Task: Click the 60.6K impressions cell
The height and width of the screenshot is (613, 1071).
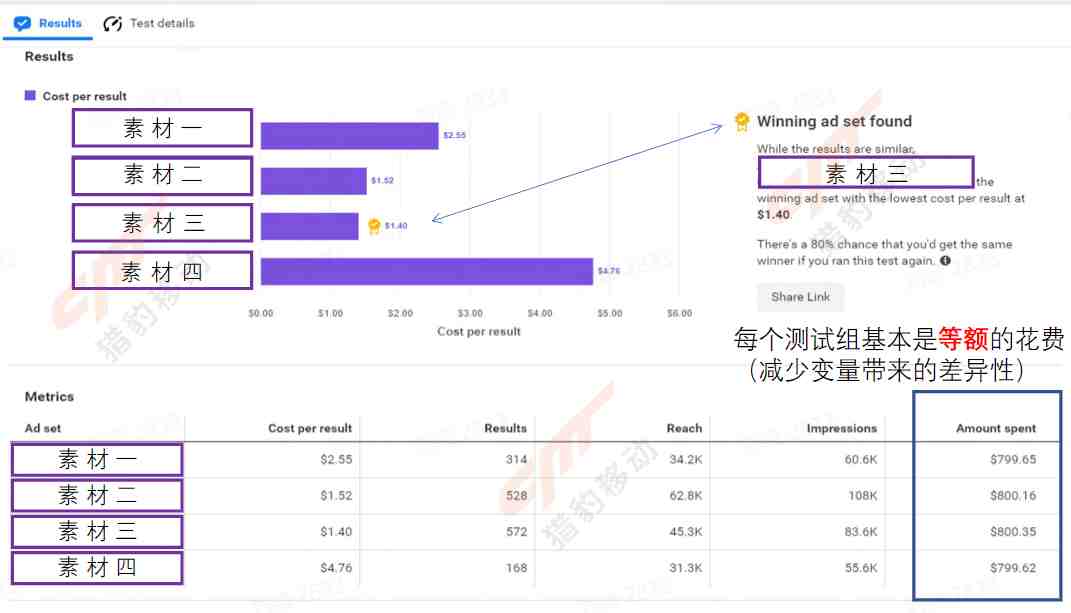Action: click(x=861, y=459)
